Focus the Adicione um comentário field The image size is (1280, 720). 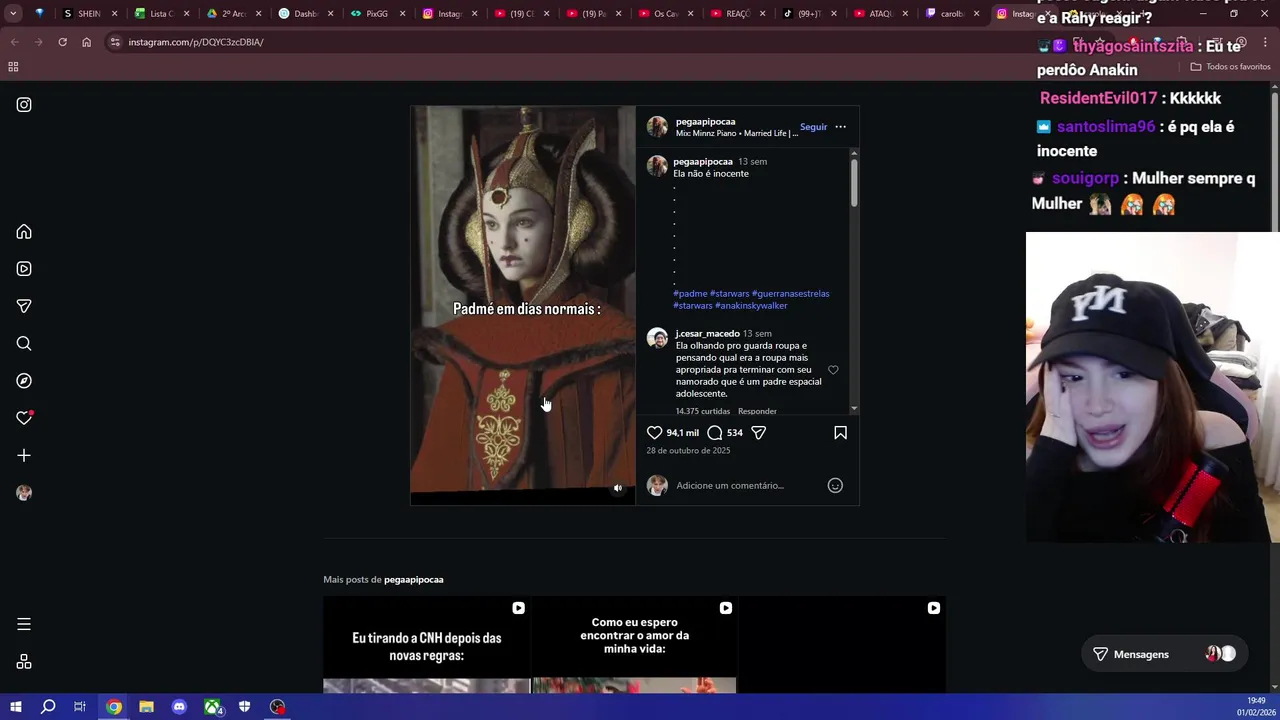pos(748,486)
